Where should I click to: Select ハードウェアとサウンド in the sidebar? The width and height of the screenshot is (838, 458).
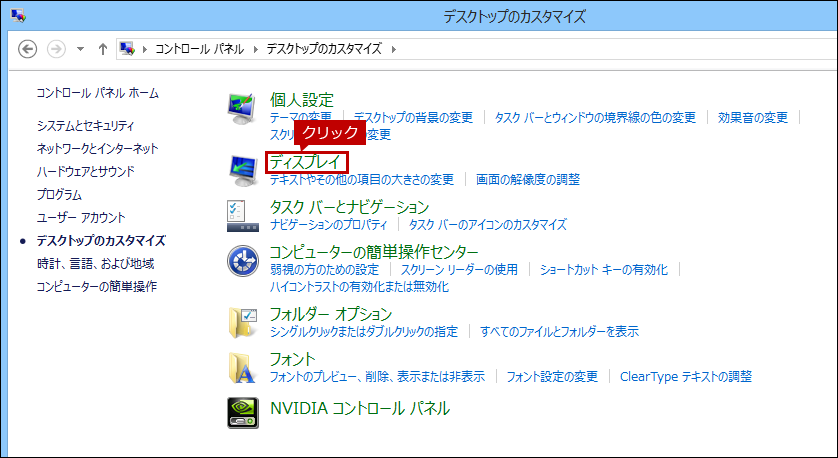click(86, 172)
